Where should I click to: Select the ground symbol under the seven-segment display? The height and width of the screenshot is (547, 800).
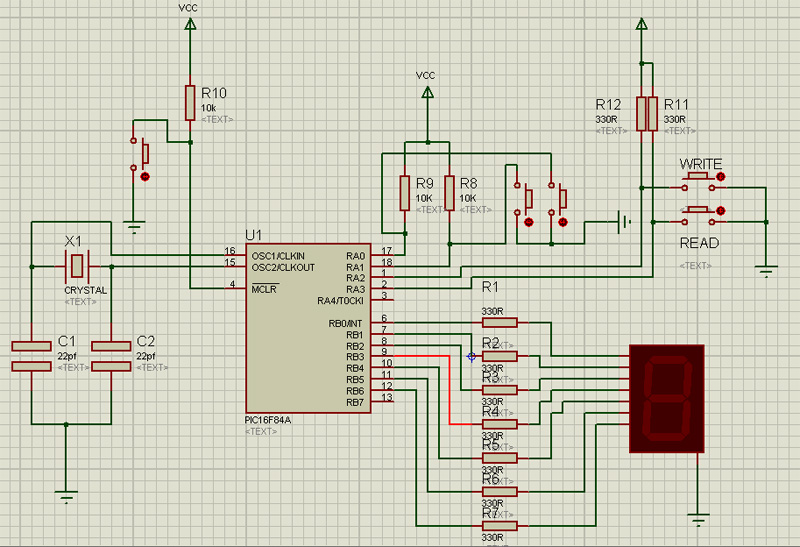(x=698, y=520)
